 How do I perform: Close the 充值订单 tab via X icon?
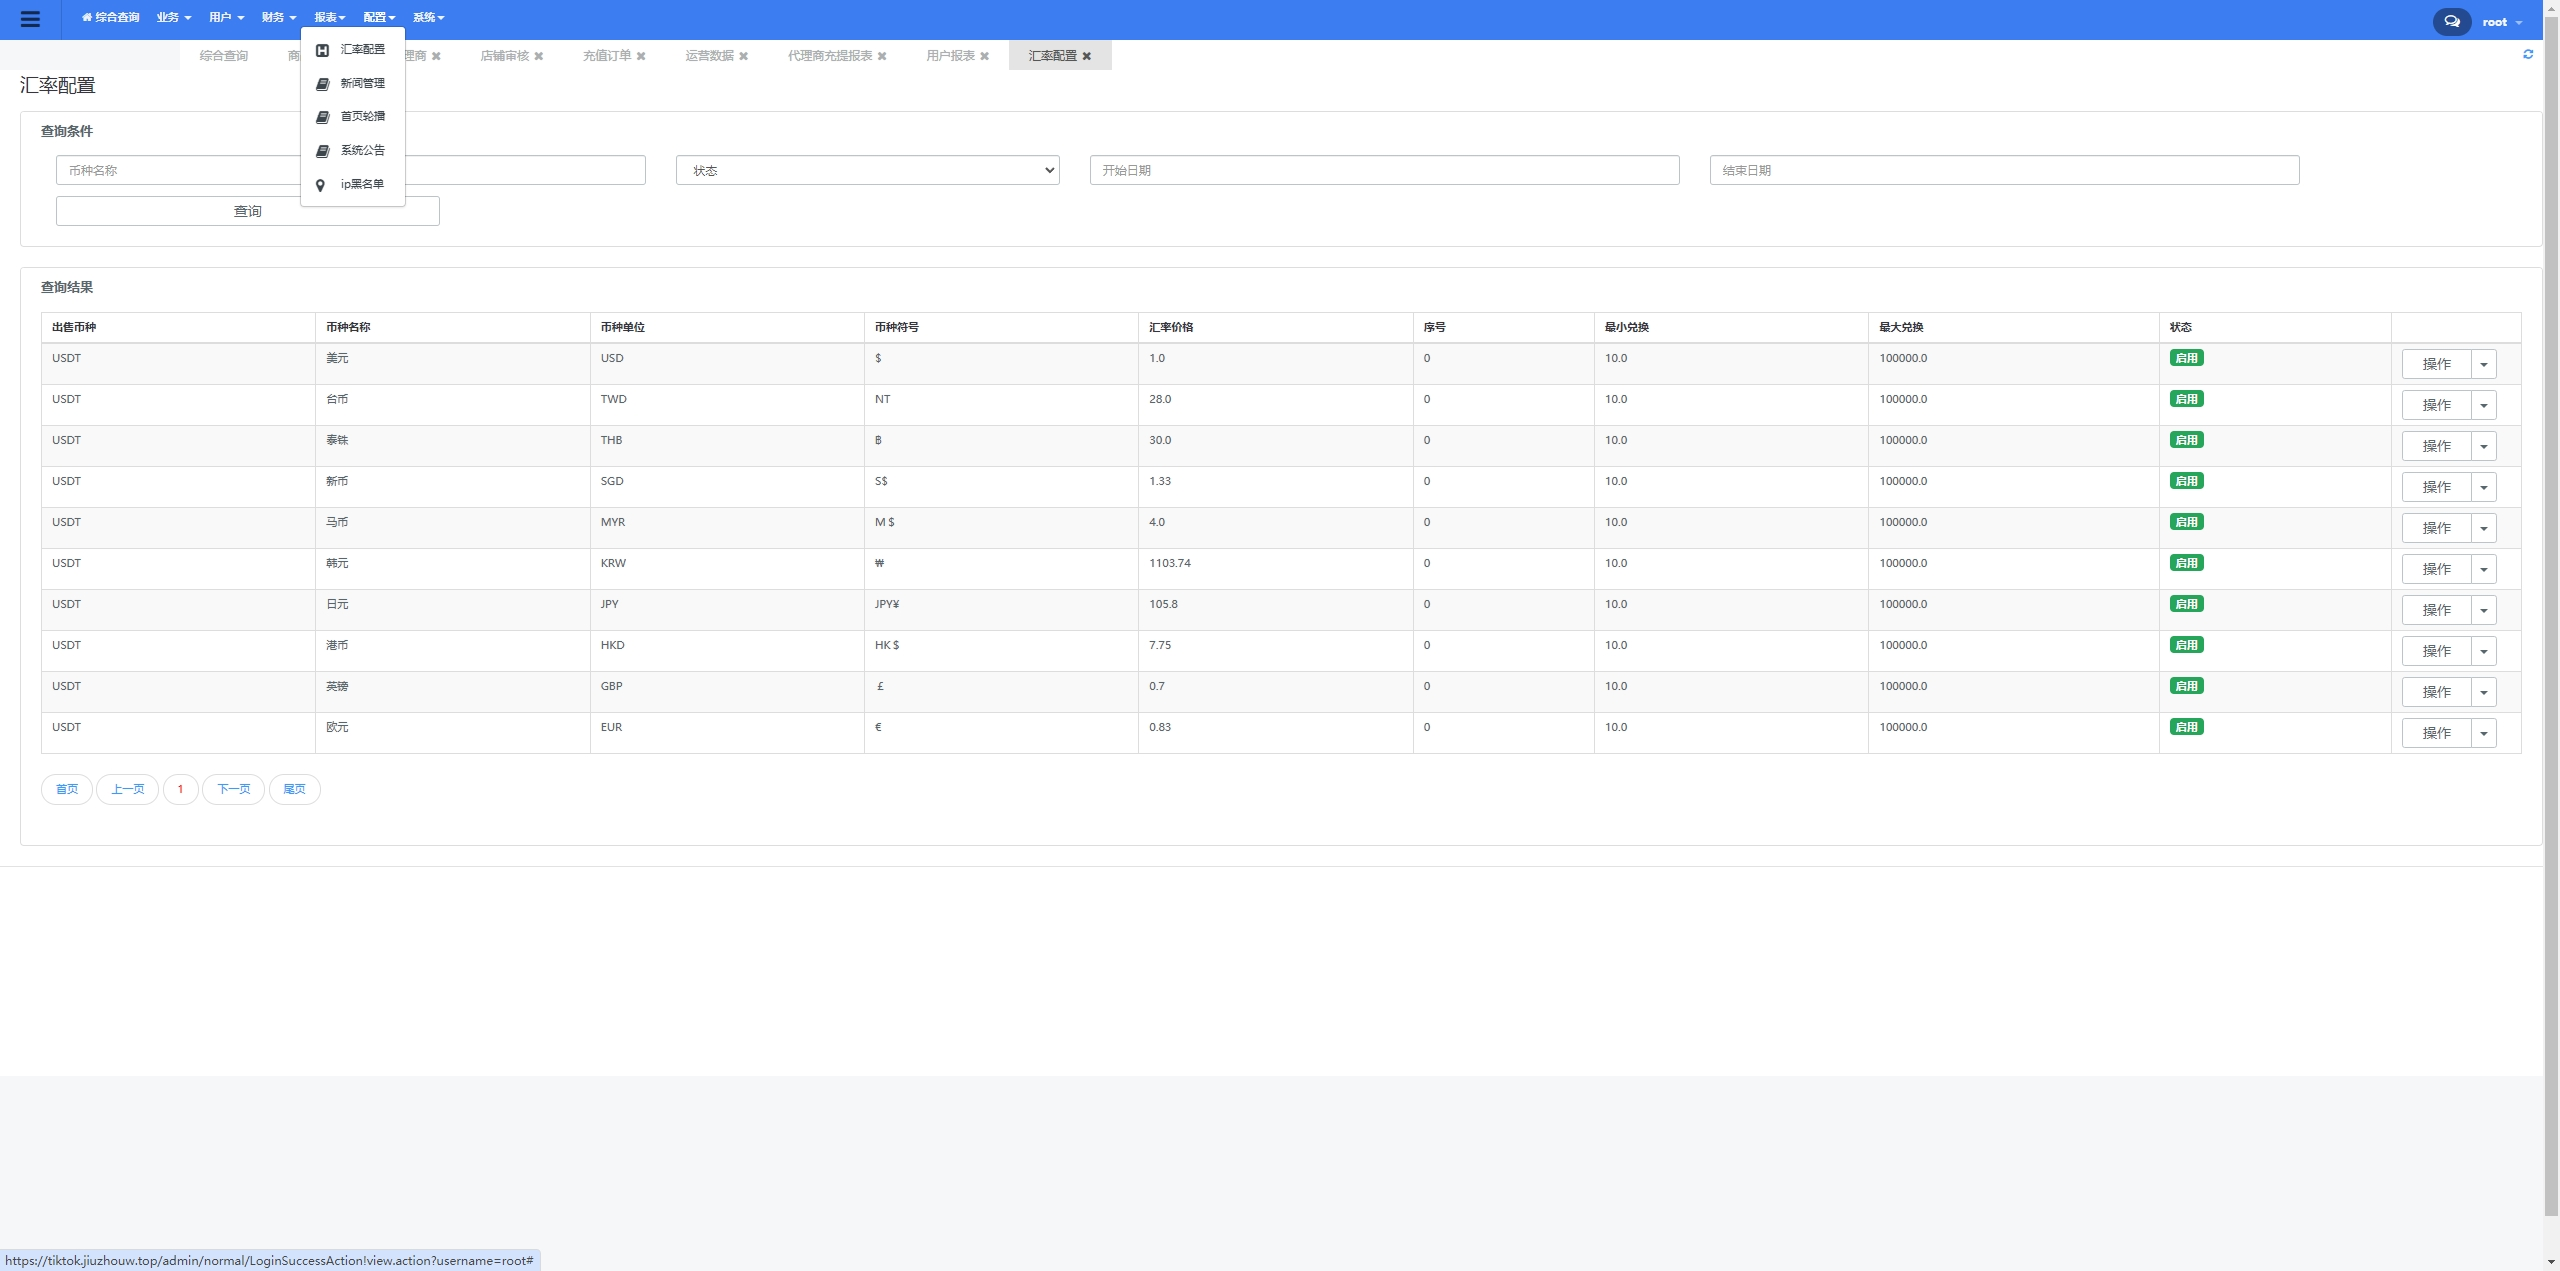pos(641,56)
